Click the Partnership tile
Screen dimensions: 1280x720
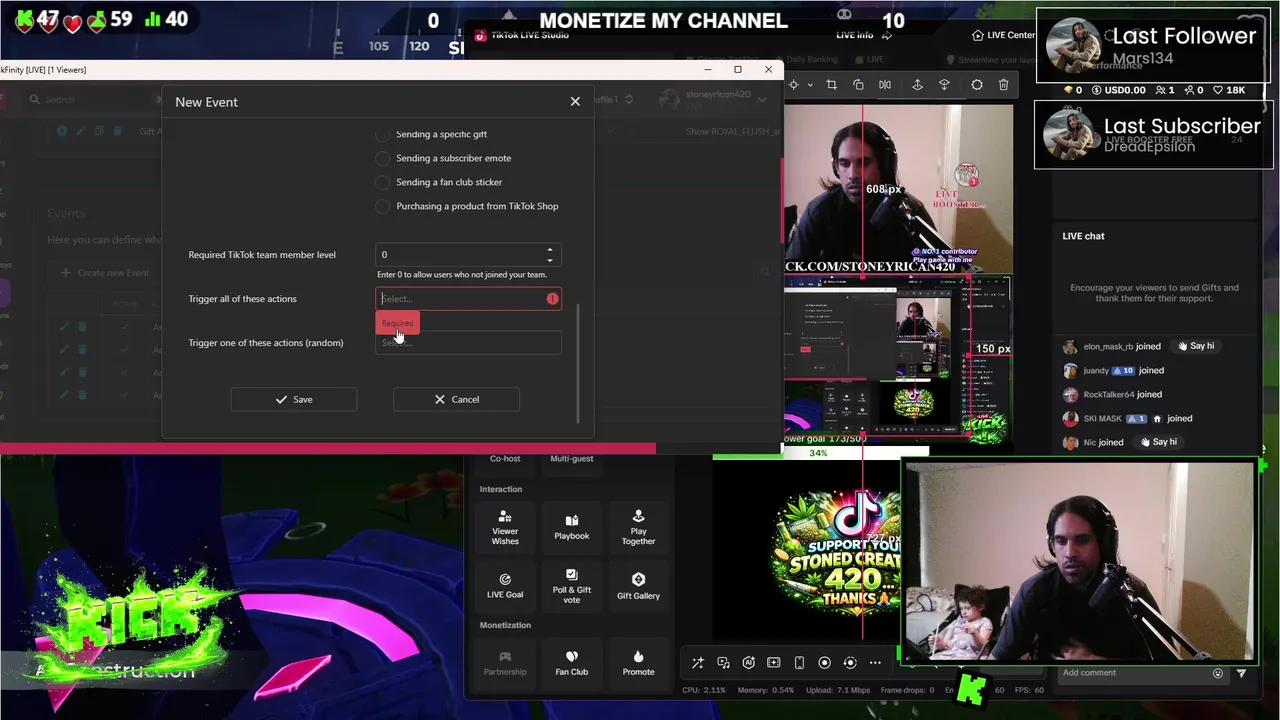(x=505, y=663)
